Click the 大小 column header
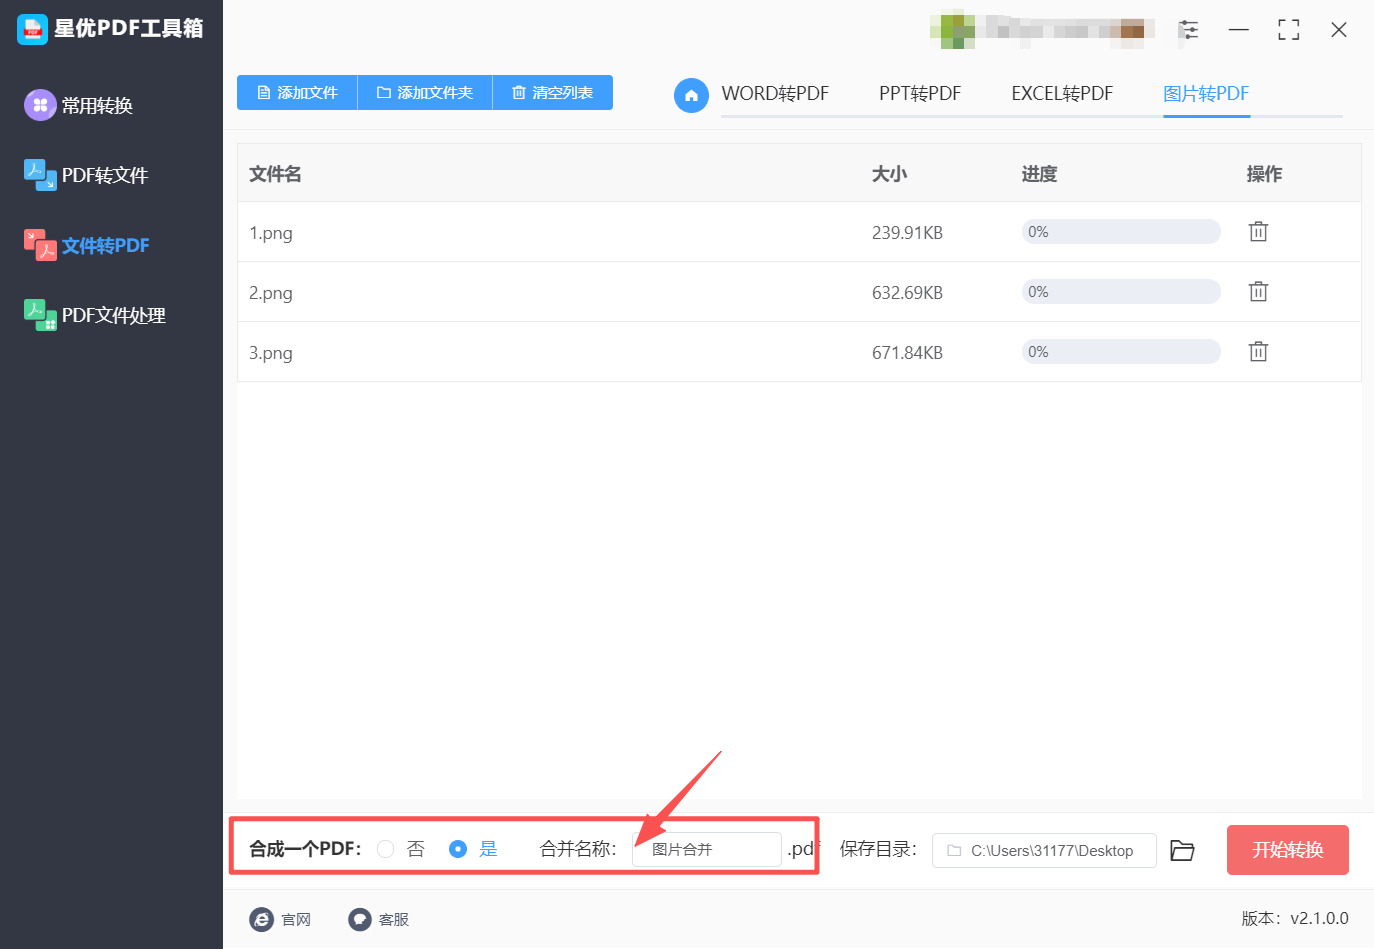The width and height of the screenshot is (1374, 949). tap(889, 174)
